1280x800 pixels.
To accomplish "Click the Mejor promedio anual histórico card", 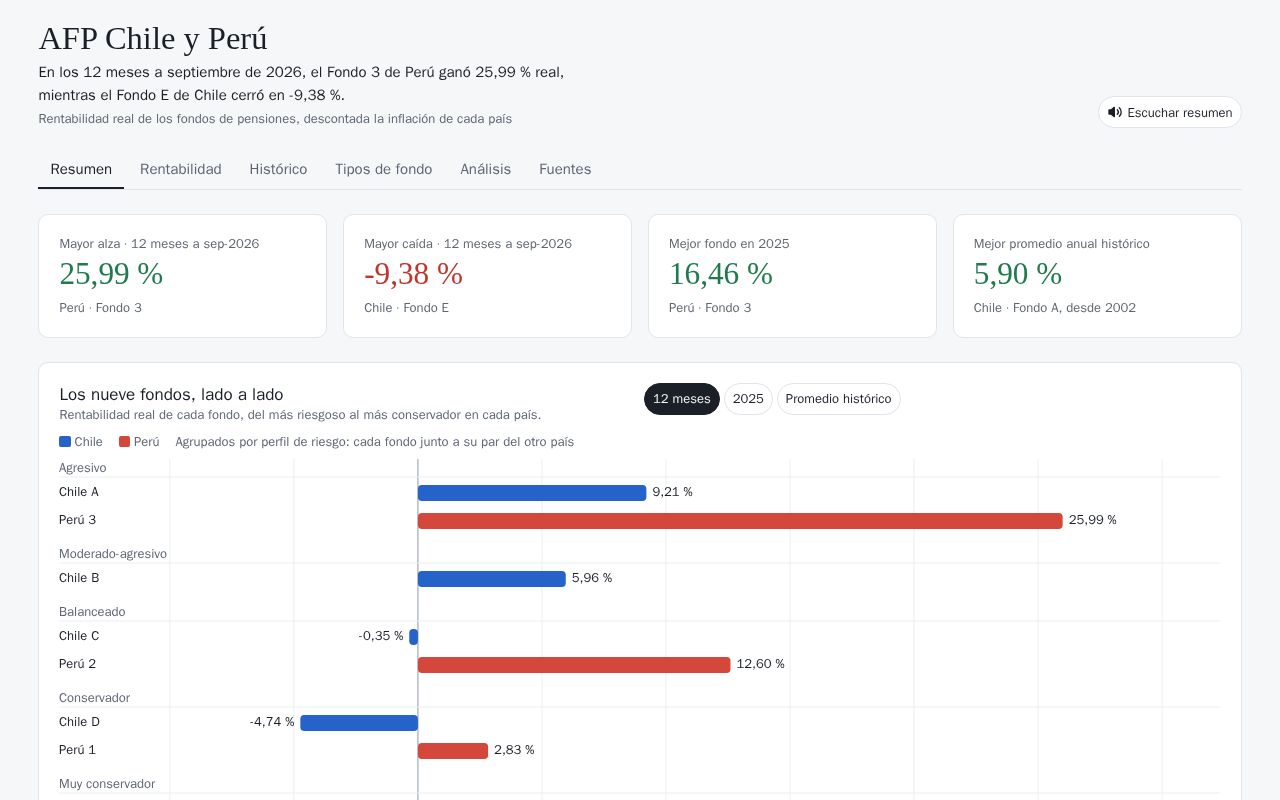I will tap(1097, 276).
